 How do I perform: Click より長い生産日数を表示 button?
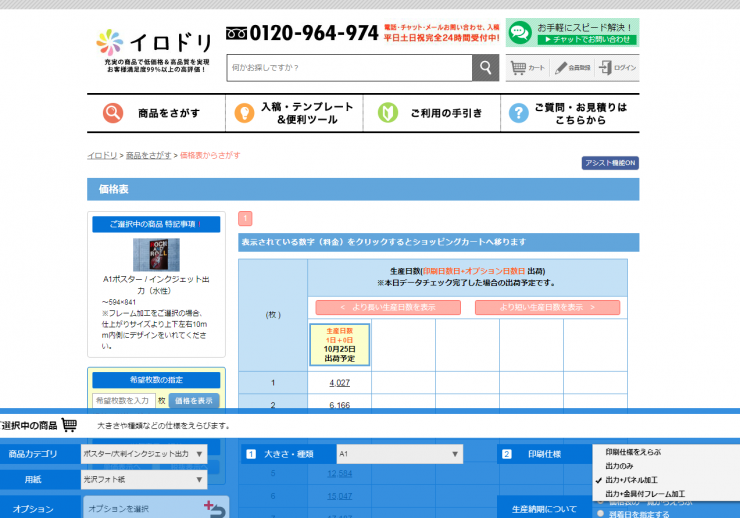pos(388,308)
